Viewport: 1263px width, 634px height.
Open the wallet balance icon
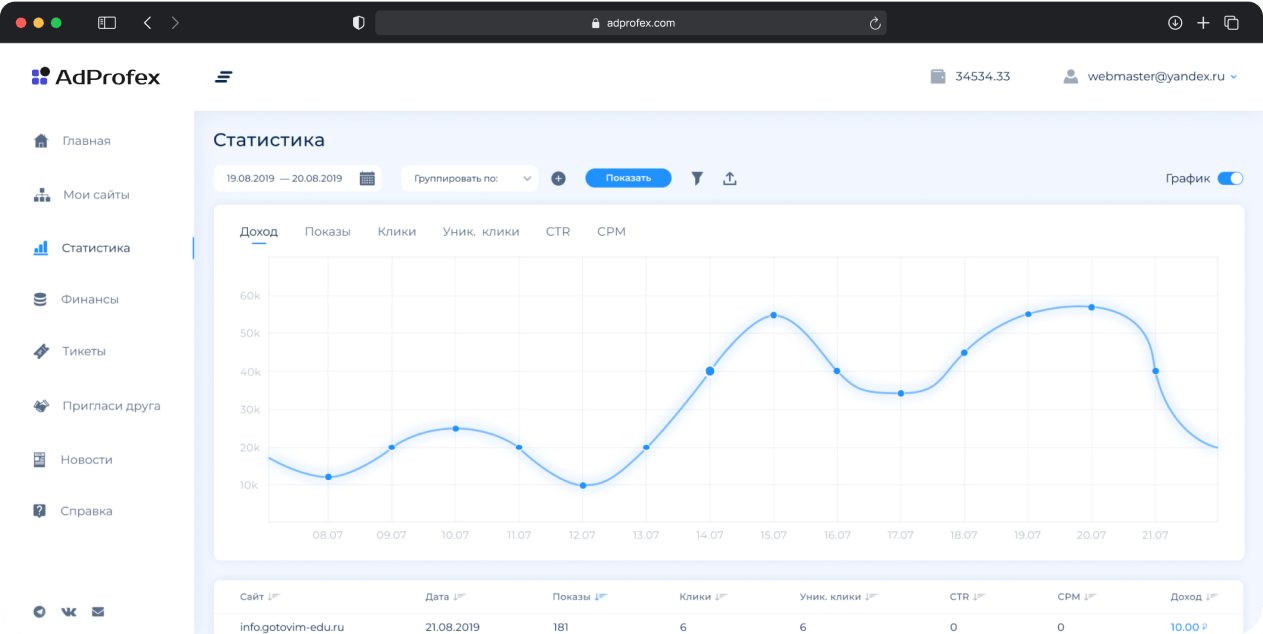938,76
